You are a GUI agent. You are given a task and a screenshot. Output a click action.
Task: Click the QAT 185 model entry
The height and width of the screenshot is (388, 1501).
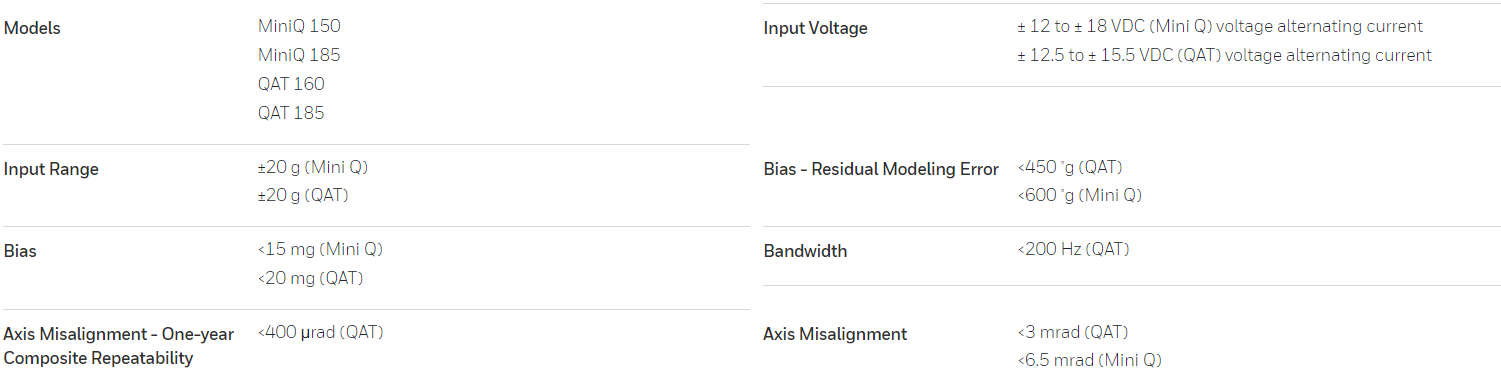coord(291,113)
